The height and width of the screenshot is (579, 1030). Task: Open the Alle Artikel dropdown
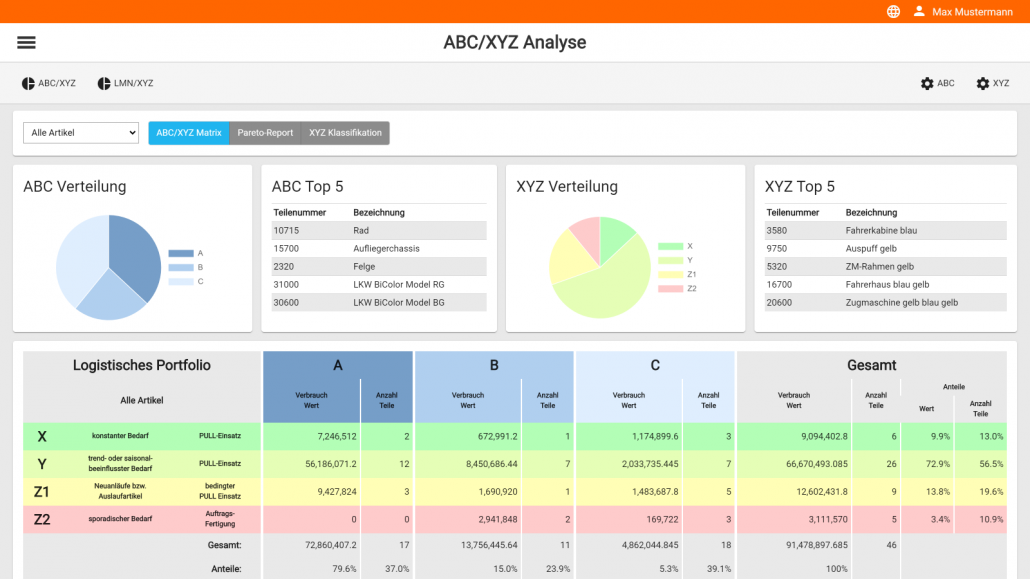[x=81, y=133]
